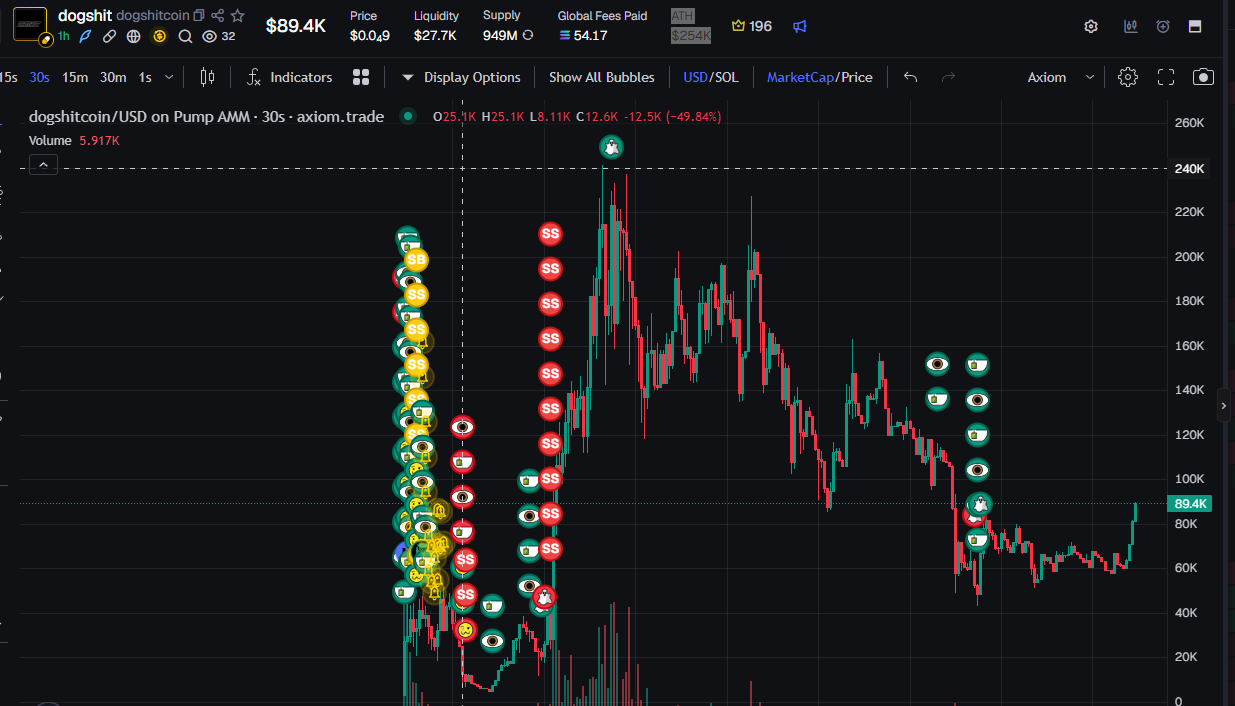
Task: Click the Volume 5.917K label
Action: (75, 141)
